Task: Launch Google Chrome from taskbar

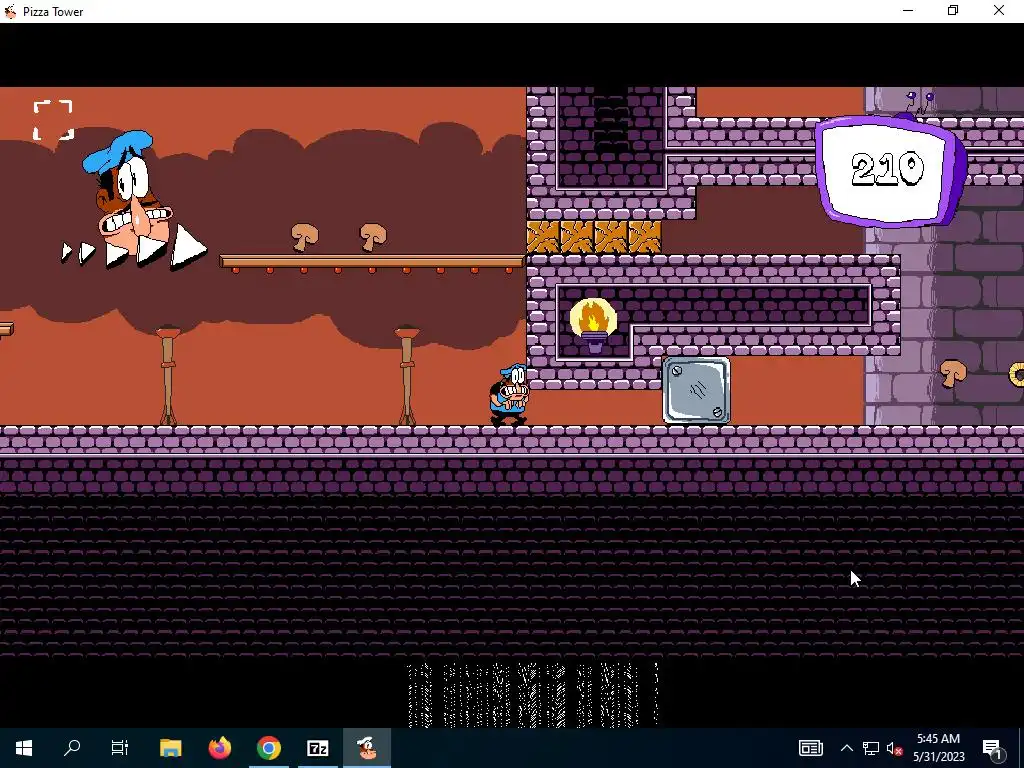Action: [268, 748]
